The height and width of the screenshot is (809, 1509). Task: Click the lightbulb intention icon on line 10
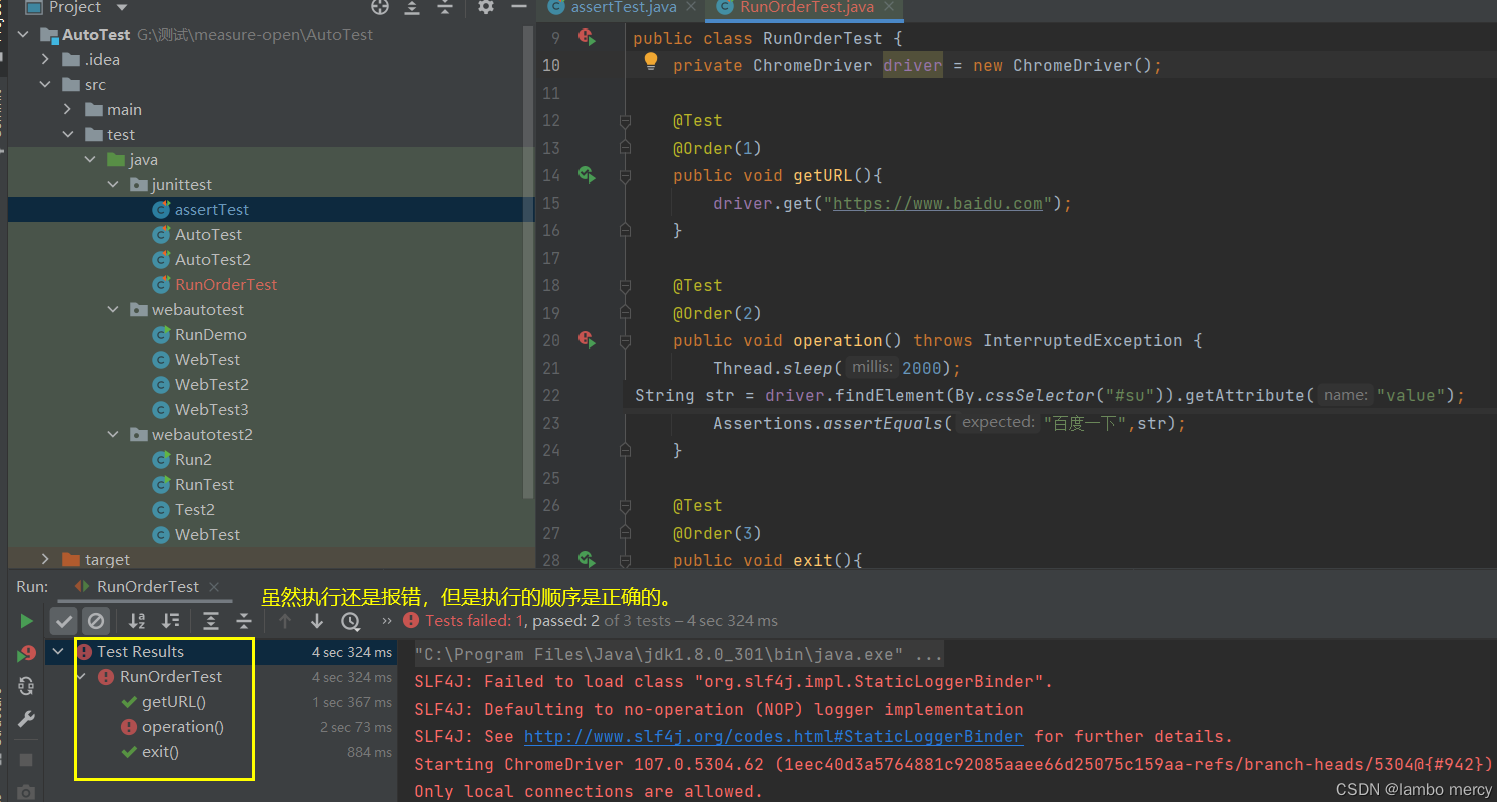coord(650,61)
